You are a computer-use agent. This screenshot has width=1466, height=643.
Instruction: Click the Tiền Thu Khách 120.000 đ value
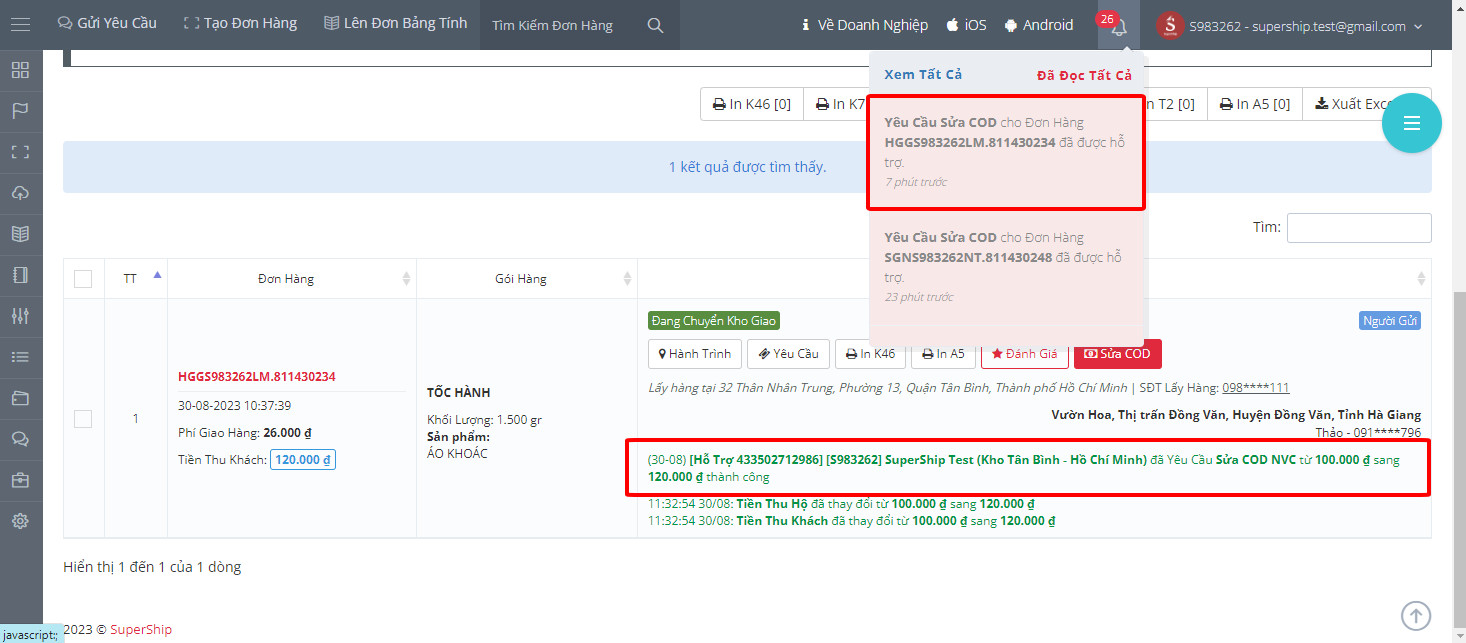click(303, 460)
